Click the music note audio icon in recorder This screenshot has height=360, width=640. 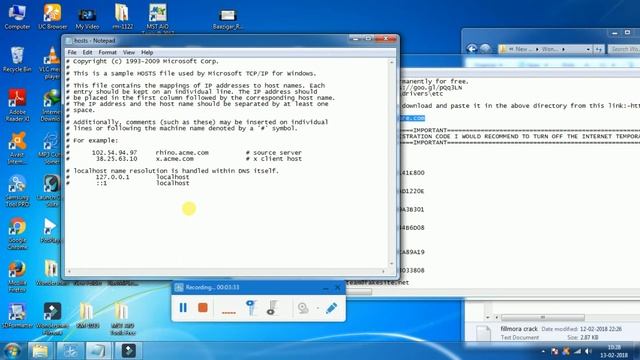272,307
